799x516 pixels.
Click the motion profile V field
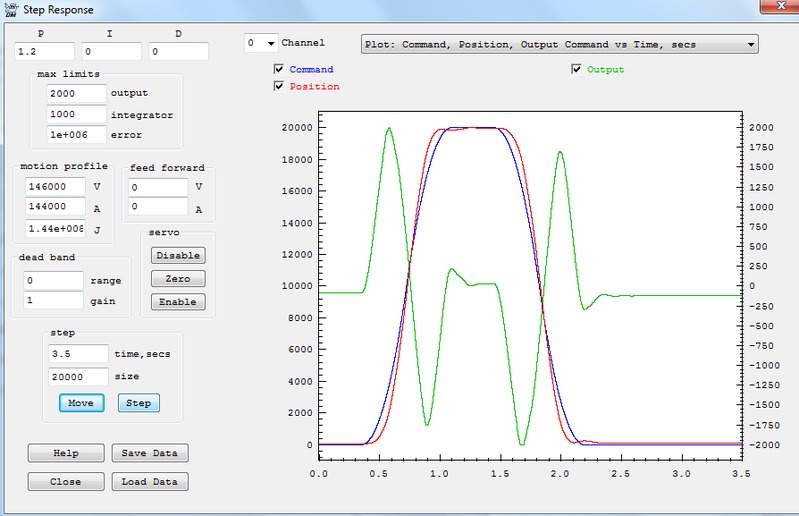click(x=55, y=187)
